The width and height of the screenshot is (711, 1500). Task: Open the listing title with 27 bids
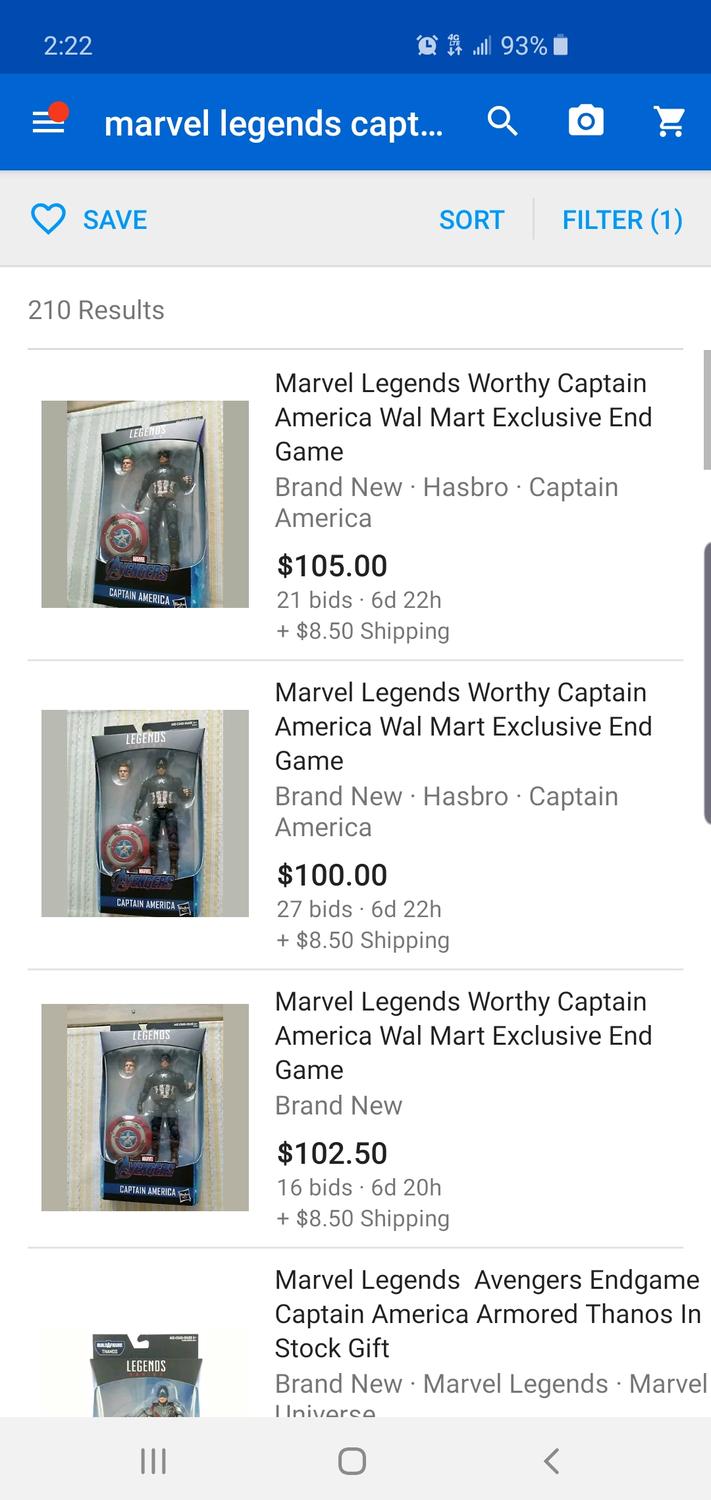click(x=462, y=726)
